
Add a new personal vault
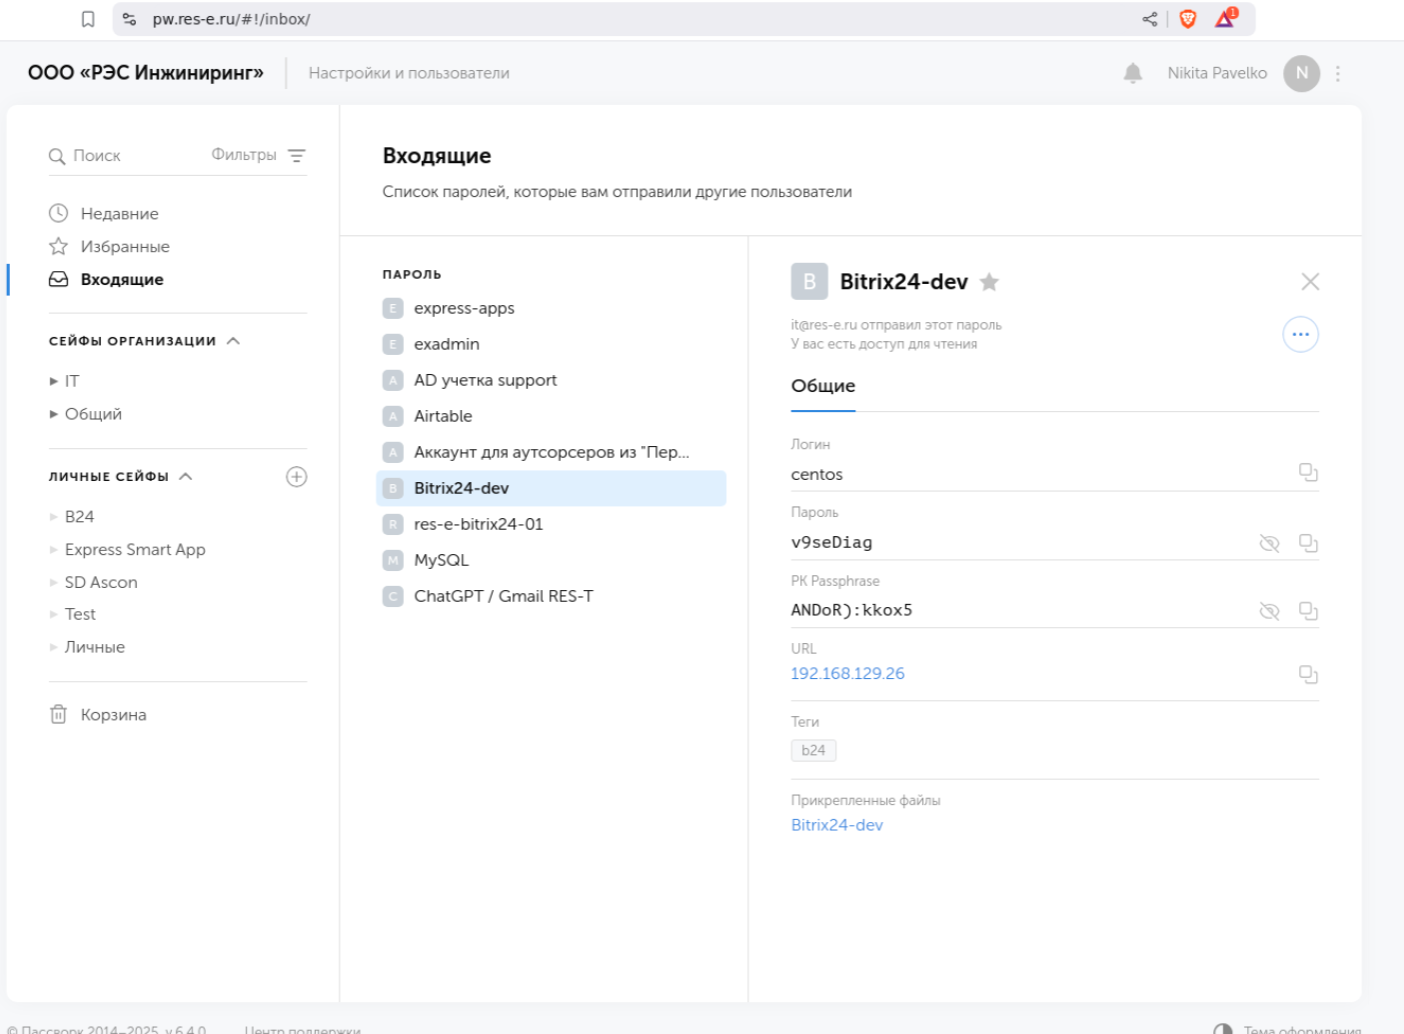[296, 477]
